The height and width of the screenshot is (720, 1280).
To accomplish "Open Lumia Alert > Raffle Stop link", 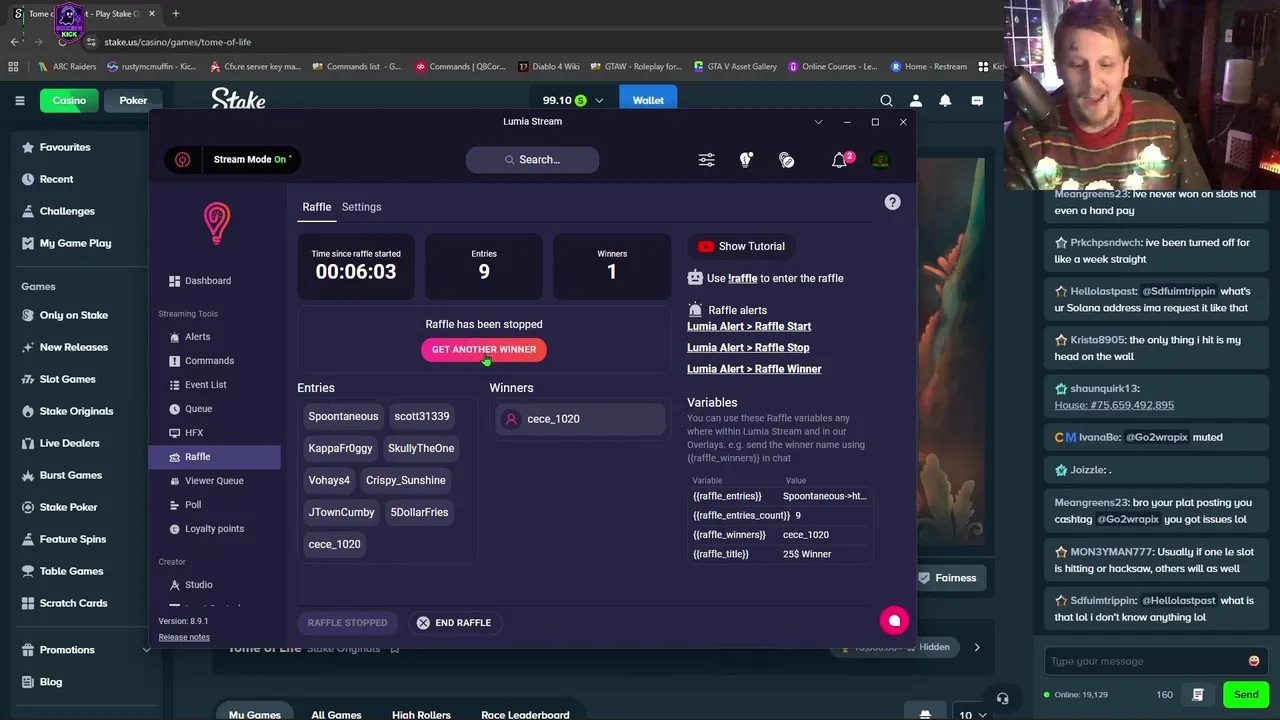I will 748,348.
